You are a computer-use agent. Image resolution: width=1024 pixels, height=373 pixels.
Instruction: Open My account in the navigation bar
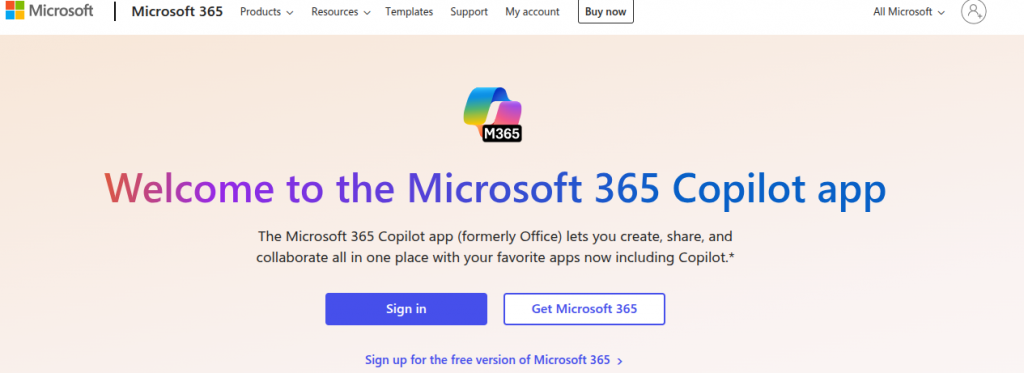[x=532, y=12]
